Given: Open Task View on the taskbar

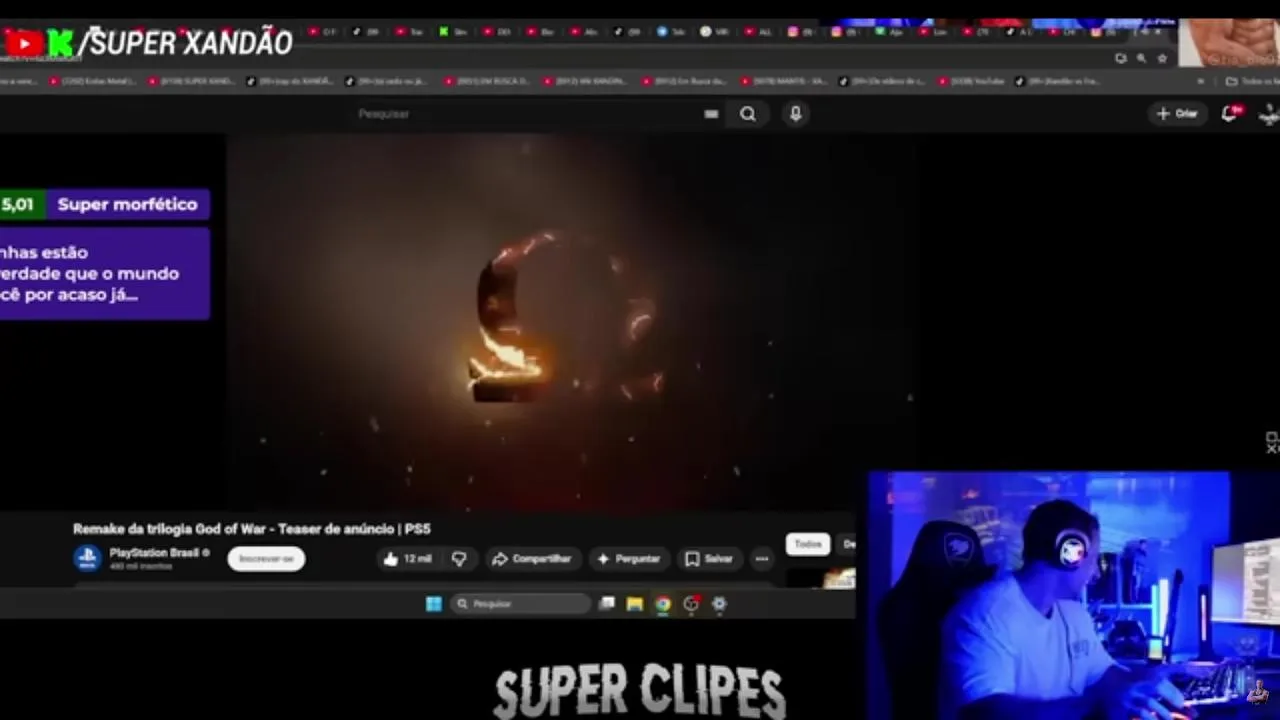Looking at the screenshot, I should pos(607,604).
